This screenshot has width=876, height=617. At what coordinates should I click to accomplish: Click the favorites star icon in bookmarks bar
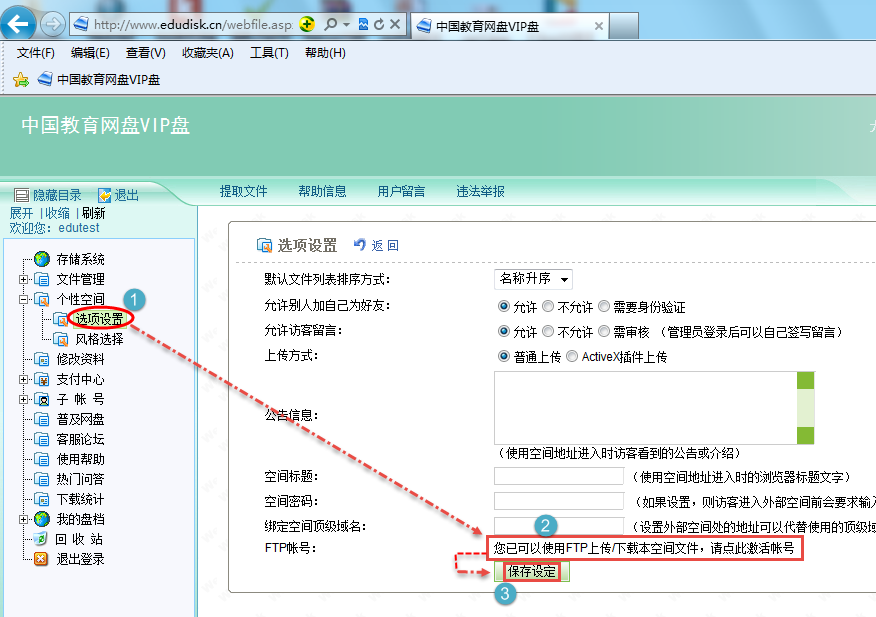(x=21, y=80)
